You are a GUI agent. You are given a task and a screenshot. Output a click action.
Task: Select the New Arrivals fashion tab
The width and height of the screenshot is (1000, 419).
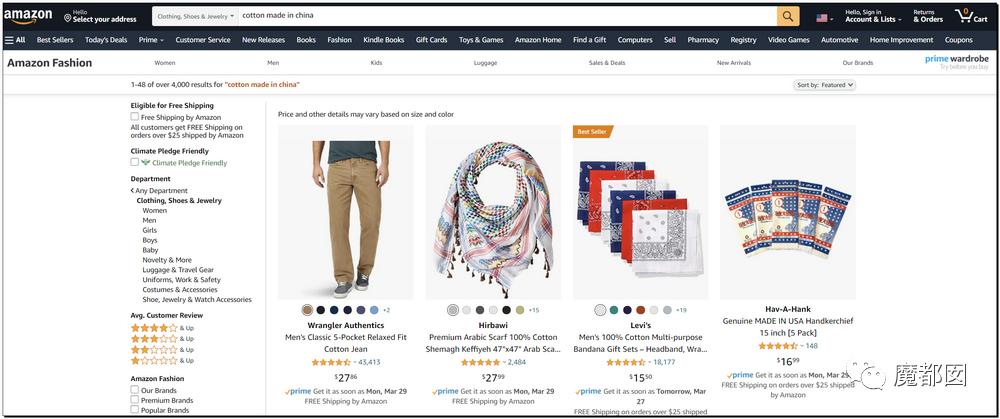(733, 62)
